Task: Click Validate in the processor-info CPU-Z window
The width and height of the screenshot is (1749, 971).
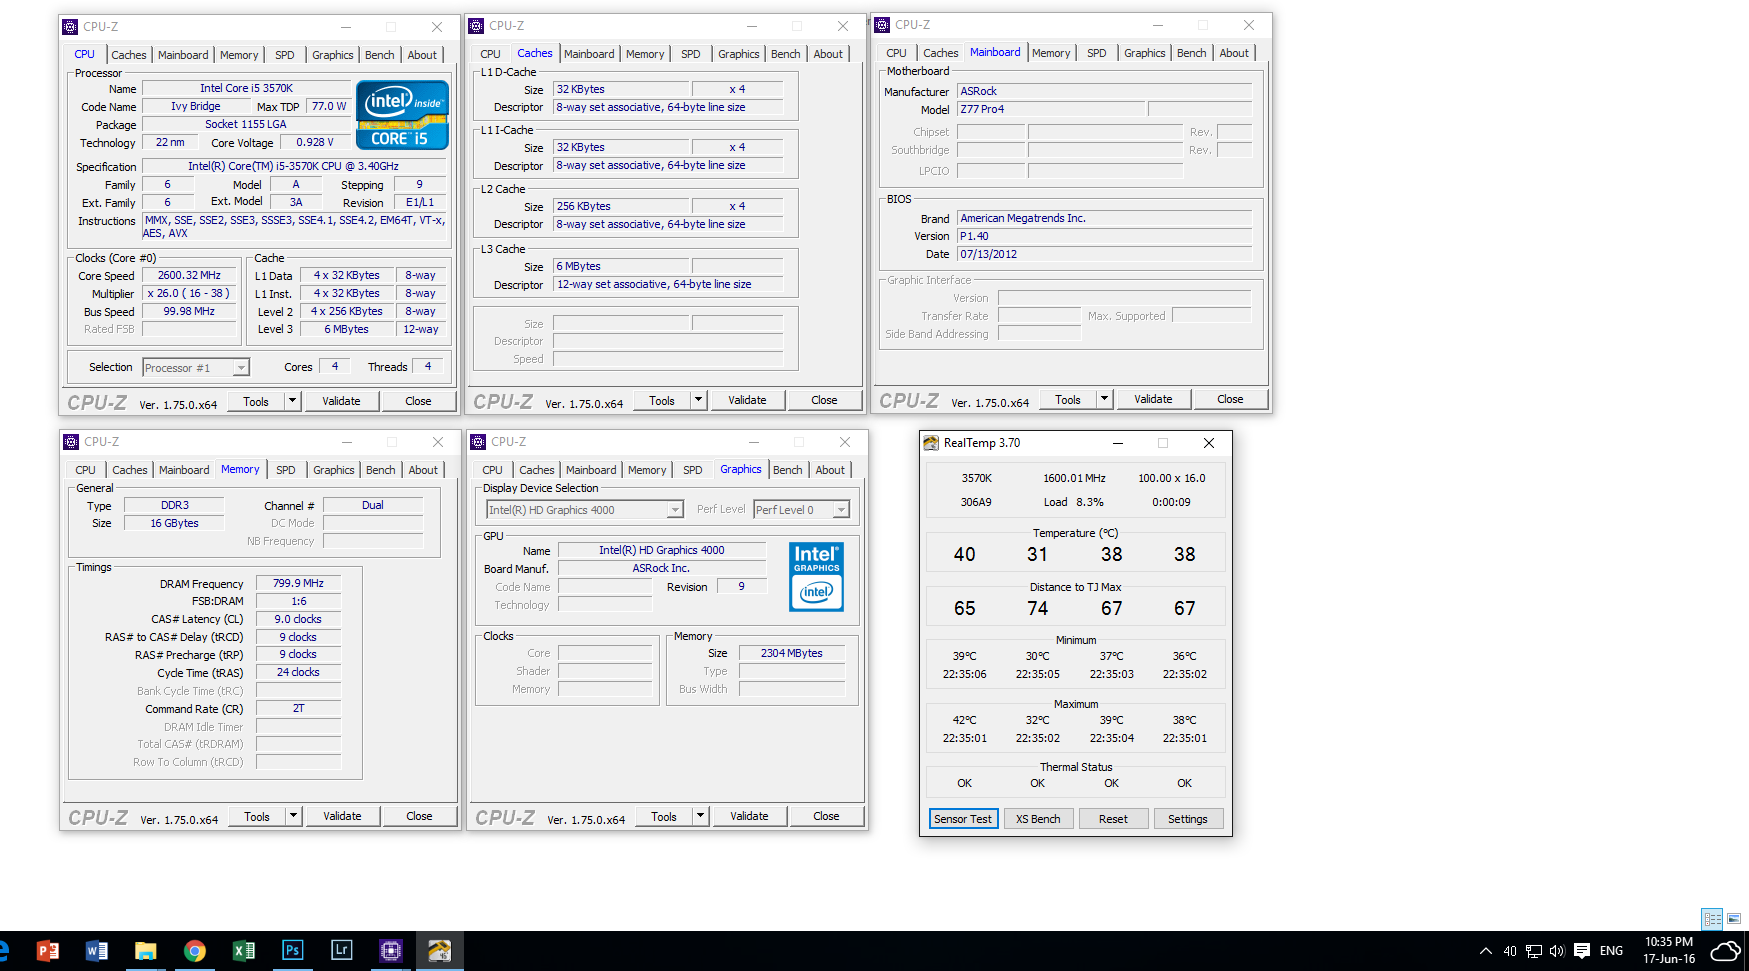Action: click(x=341, y=401)
